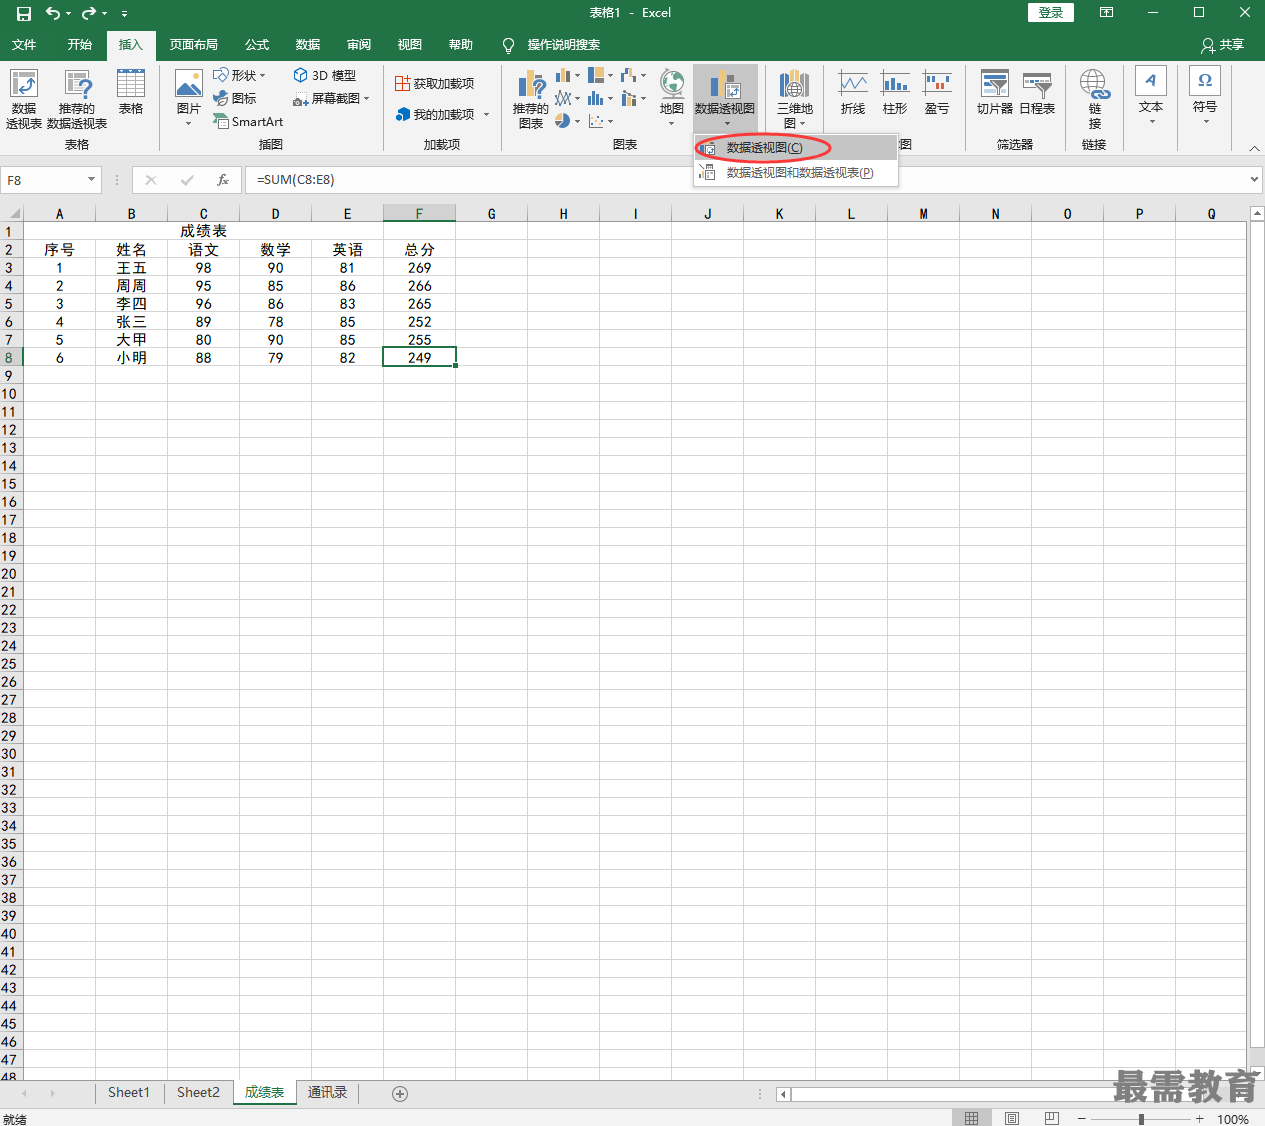Insert a Table (表格) from ribbon

(131, 92)
